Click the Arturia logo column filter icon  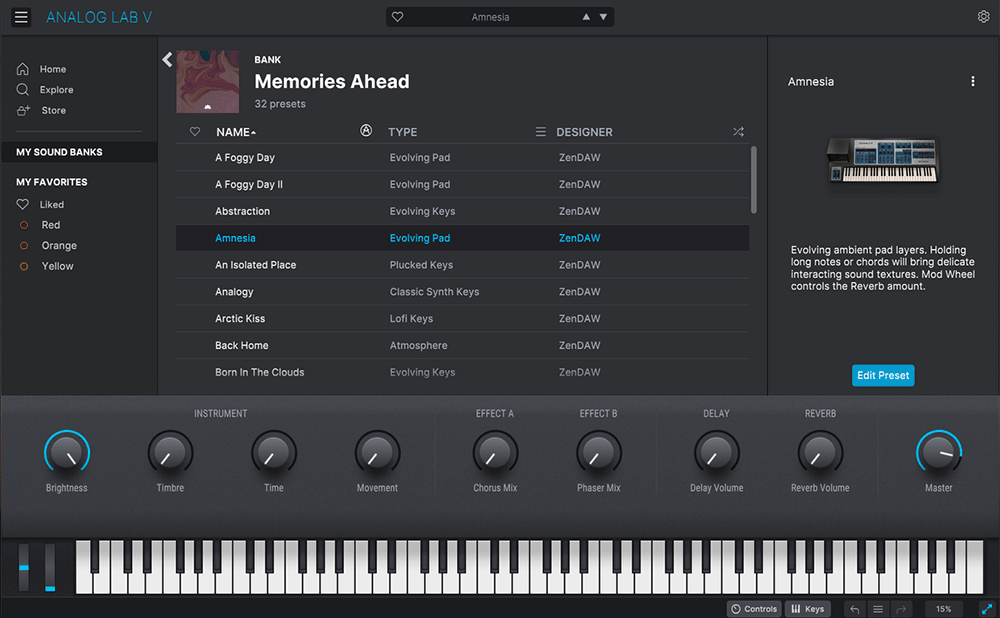(x=366, y=131)
